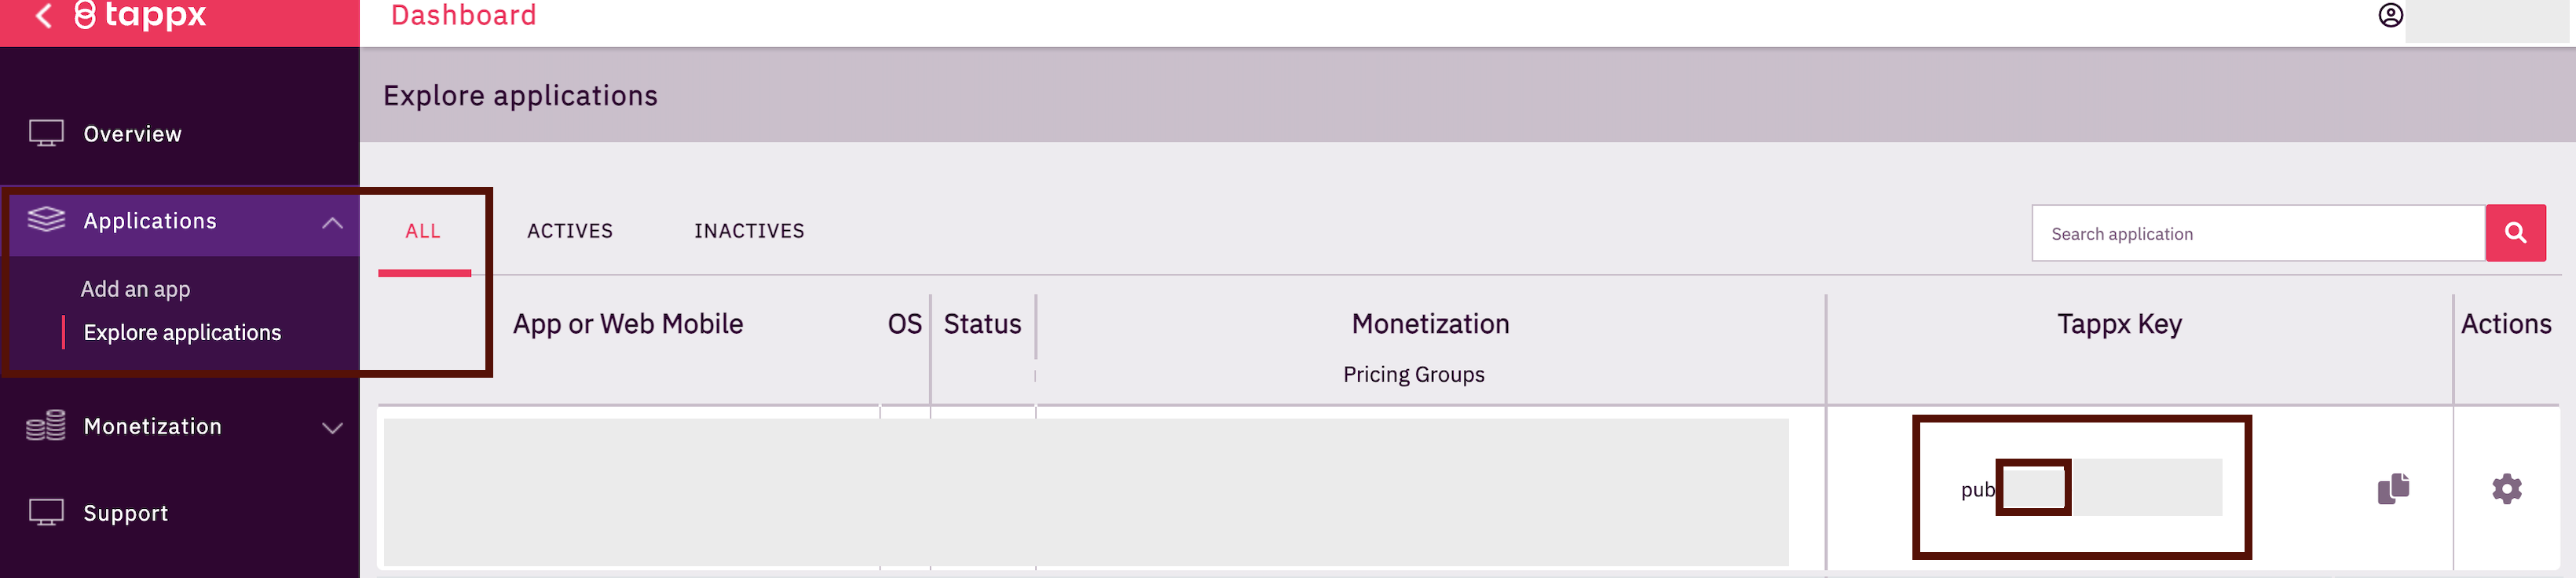This screenshot has height=578, width=2576.
Task: Switch to the ACTIVES tab
Action: click(570, 231)
